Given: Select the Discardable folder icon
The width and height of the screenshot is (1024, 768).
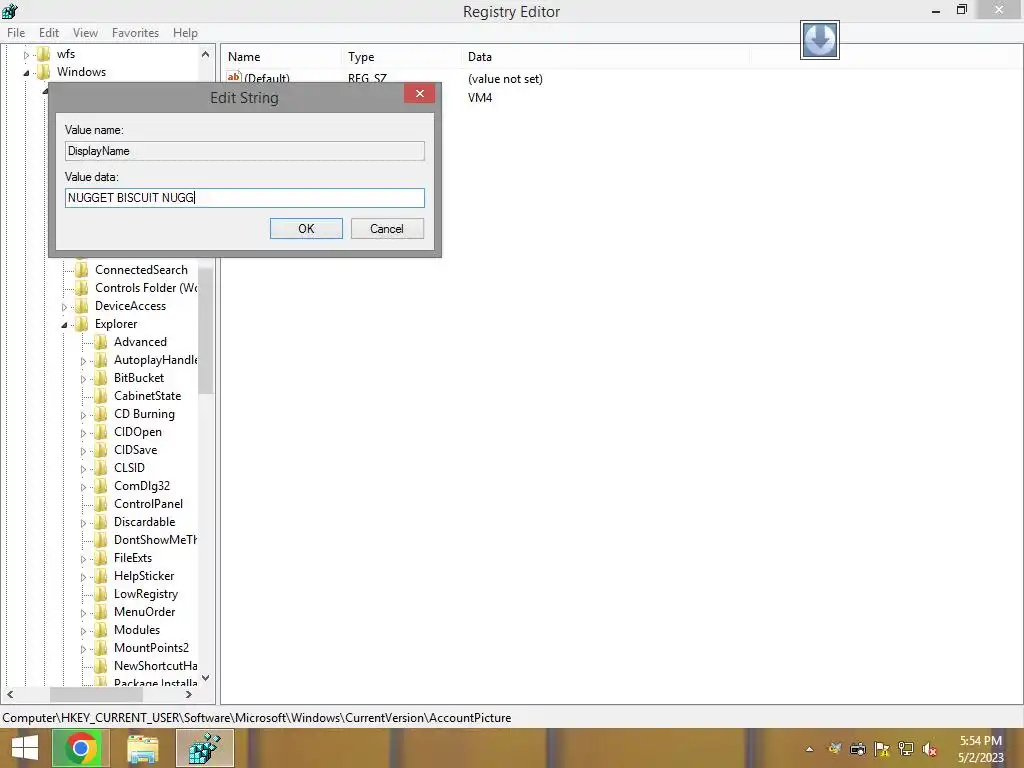Looking at the screenshot, I should click(101, 522).
